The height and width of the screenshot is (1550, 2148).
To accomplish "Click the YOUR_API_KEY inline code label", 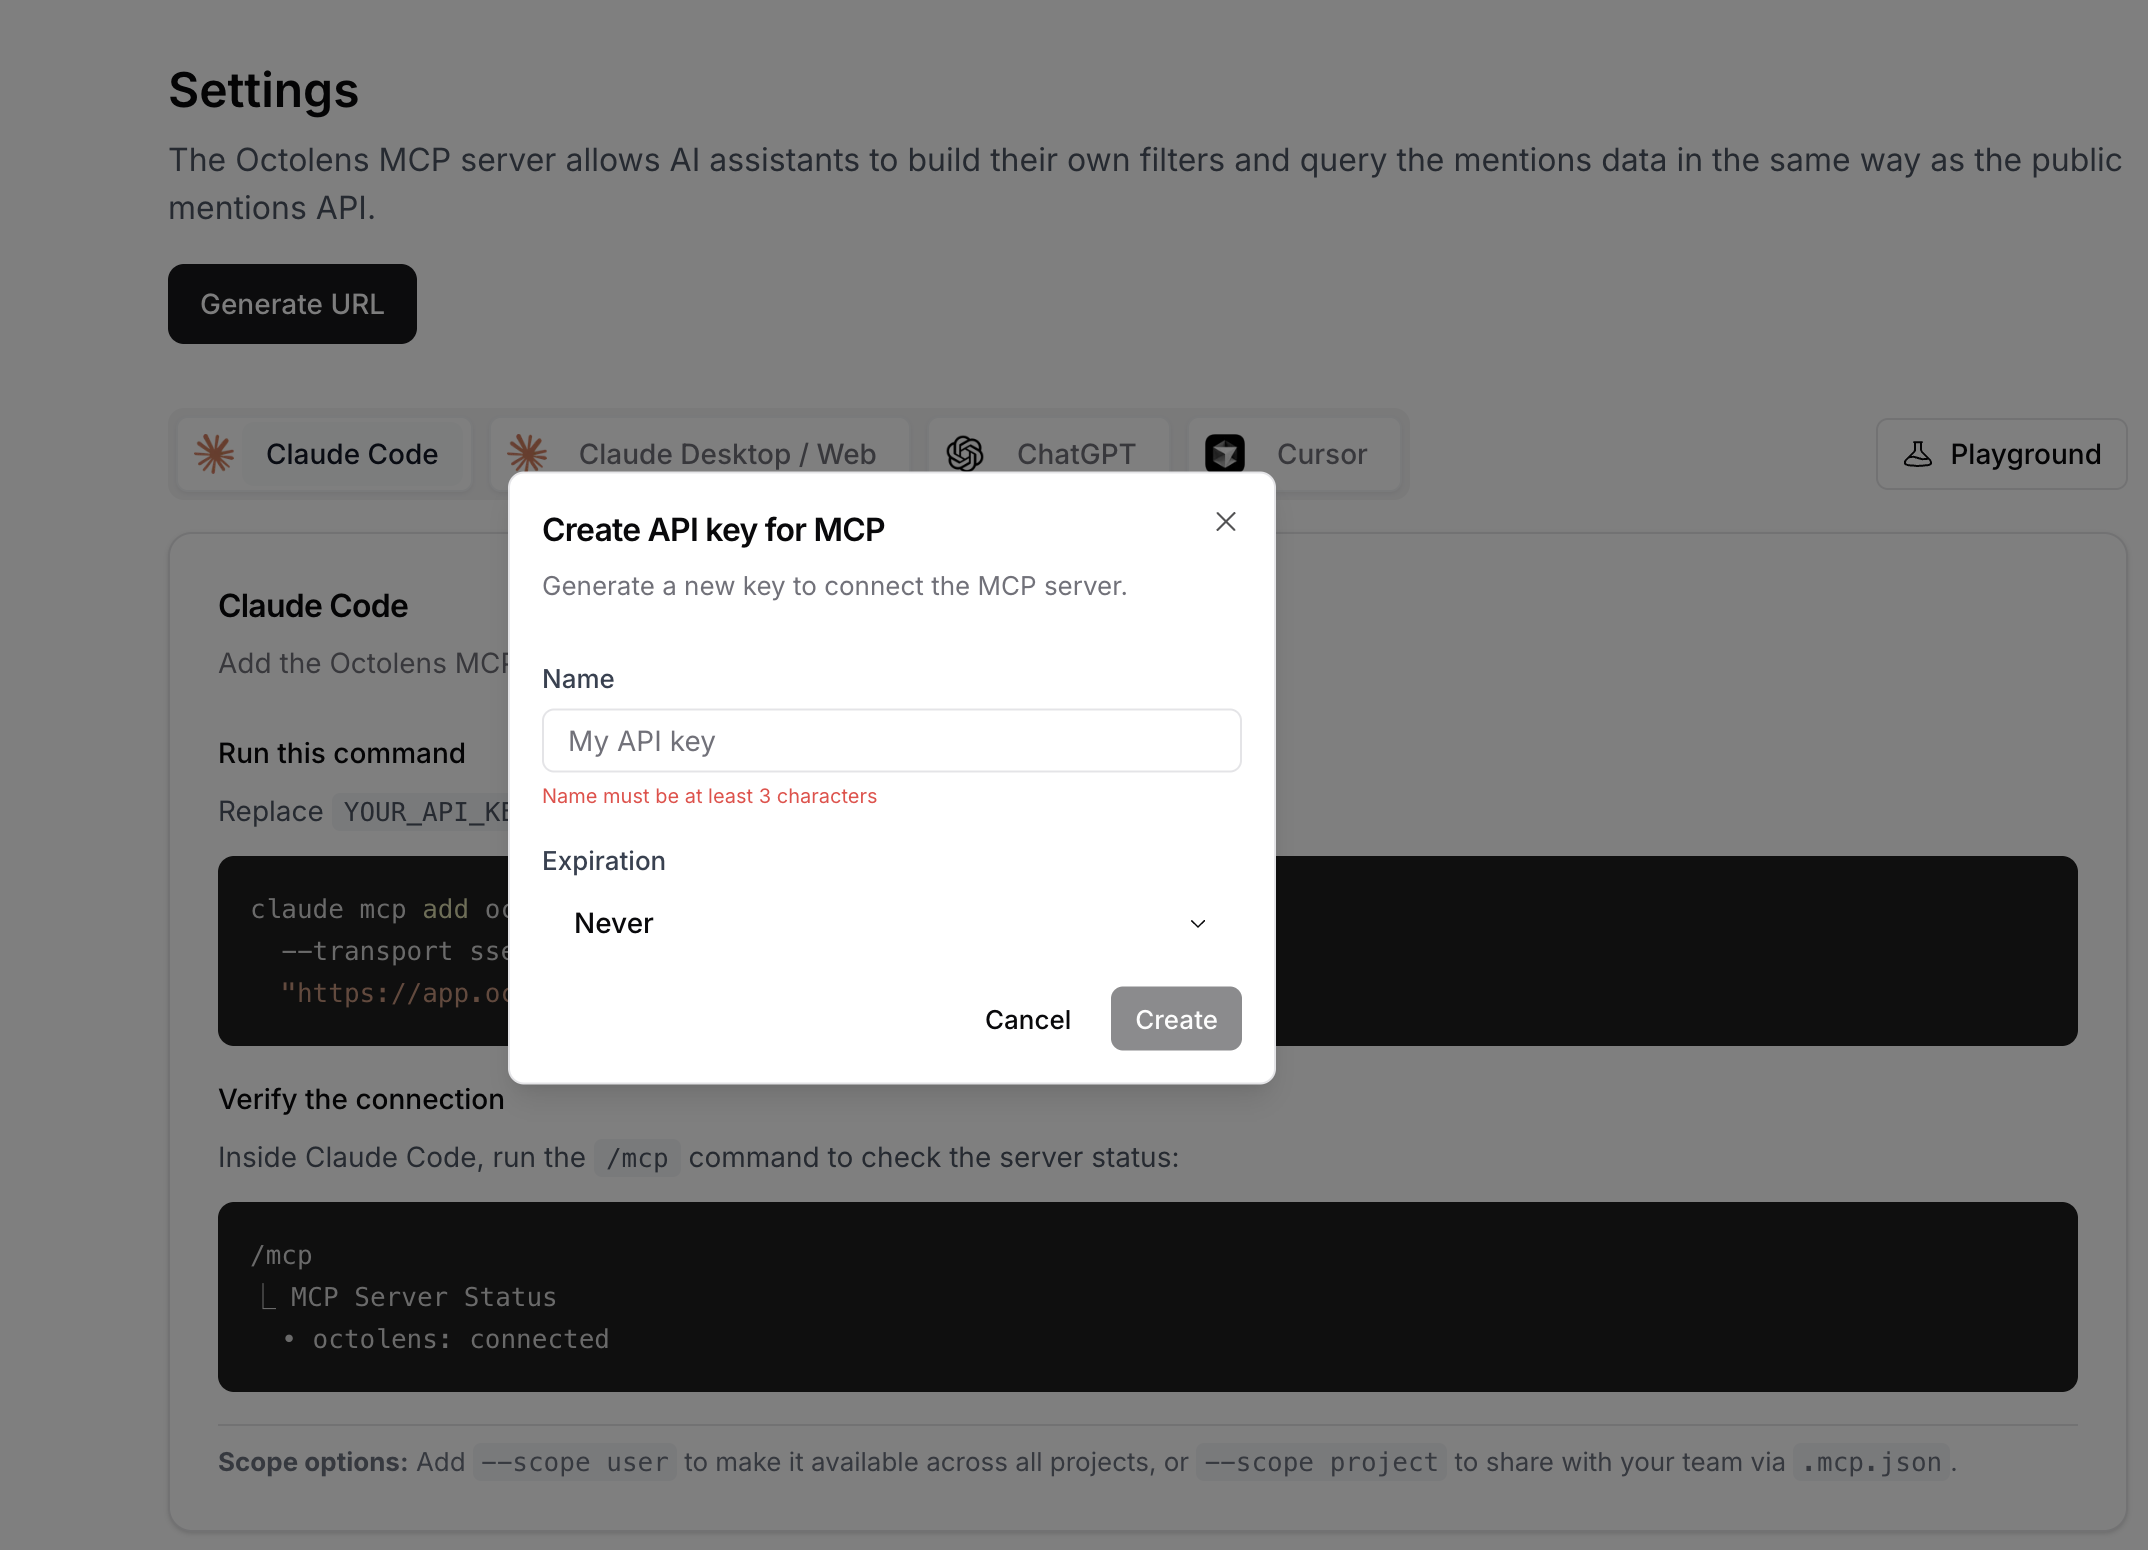I will (428, 811).
